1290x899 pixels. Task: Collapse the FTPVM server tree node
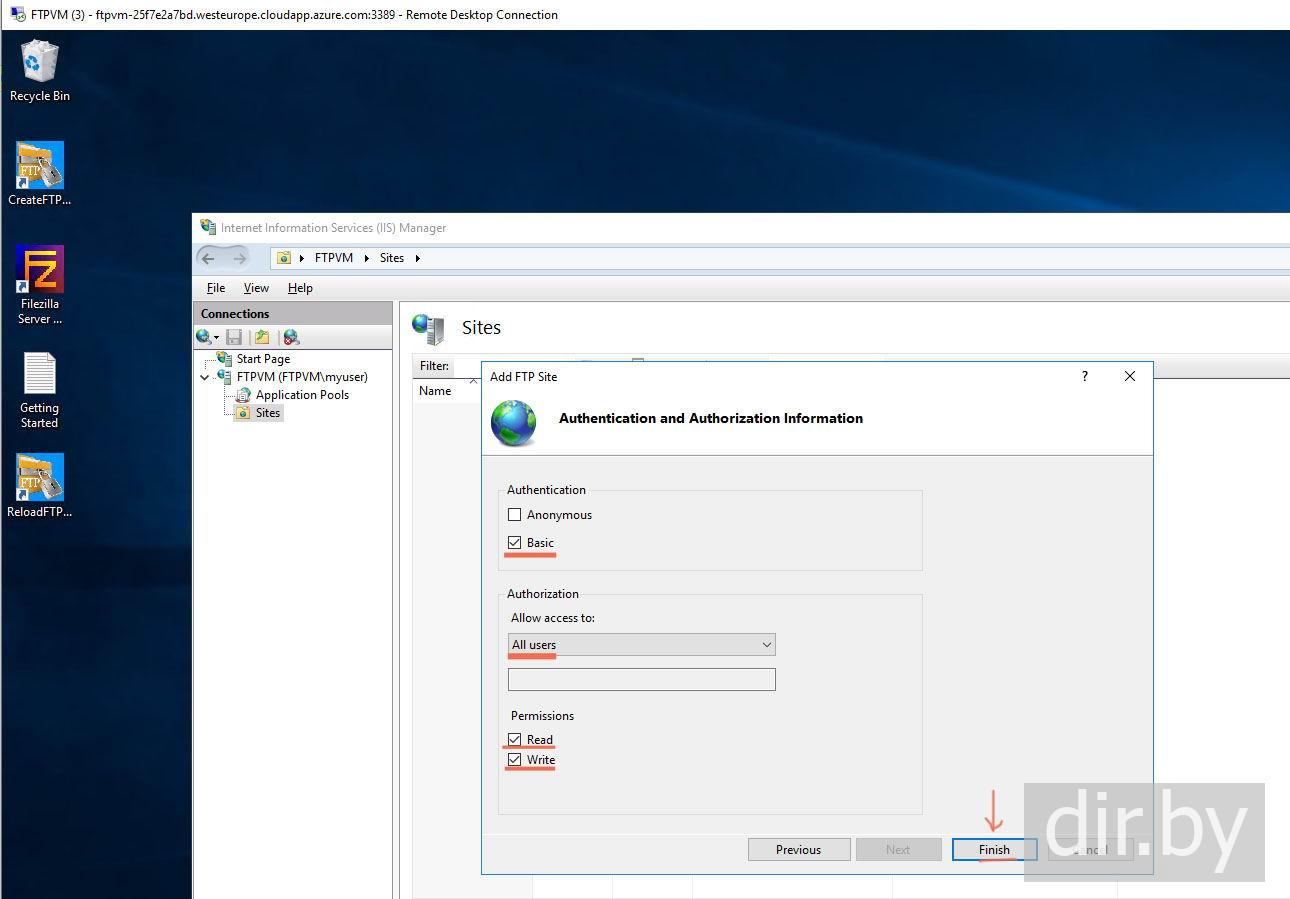[205, 377]
